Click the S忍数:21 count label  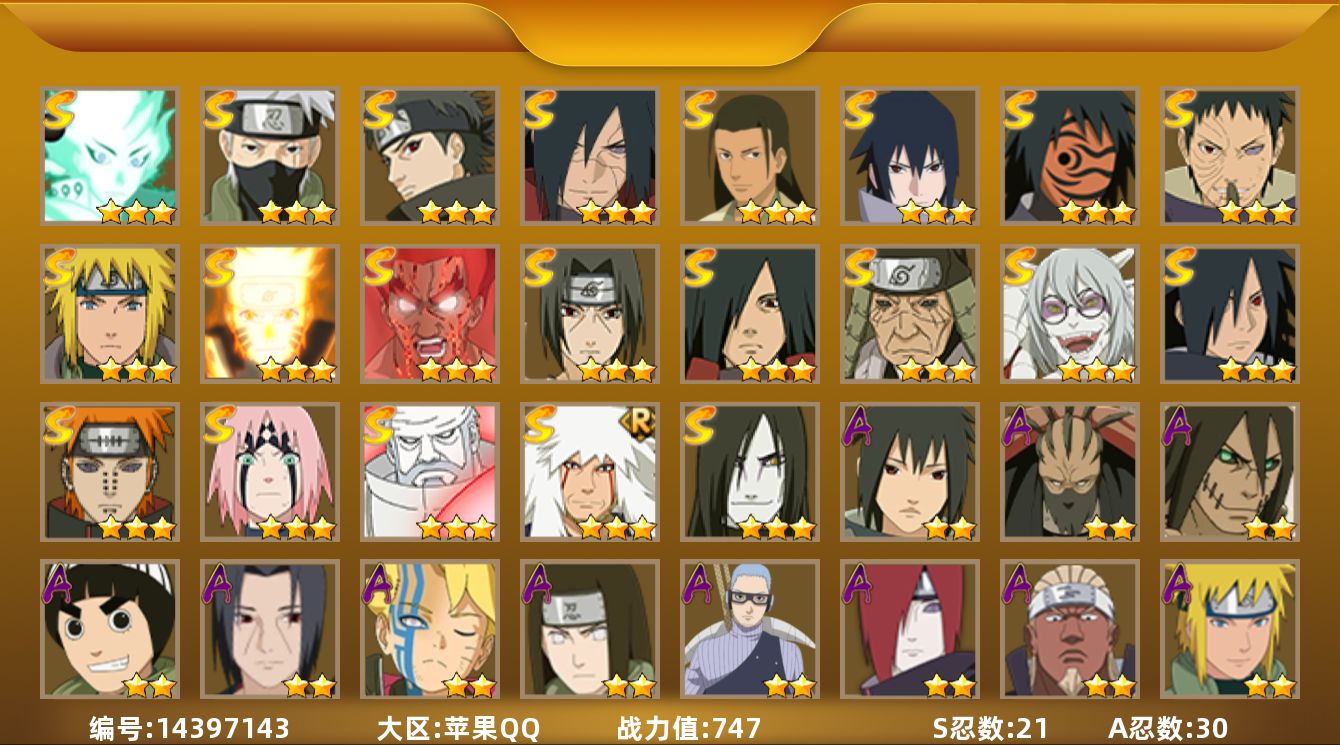point(990,728)
